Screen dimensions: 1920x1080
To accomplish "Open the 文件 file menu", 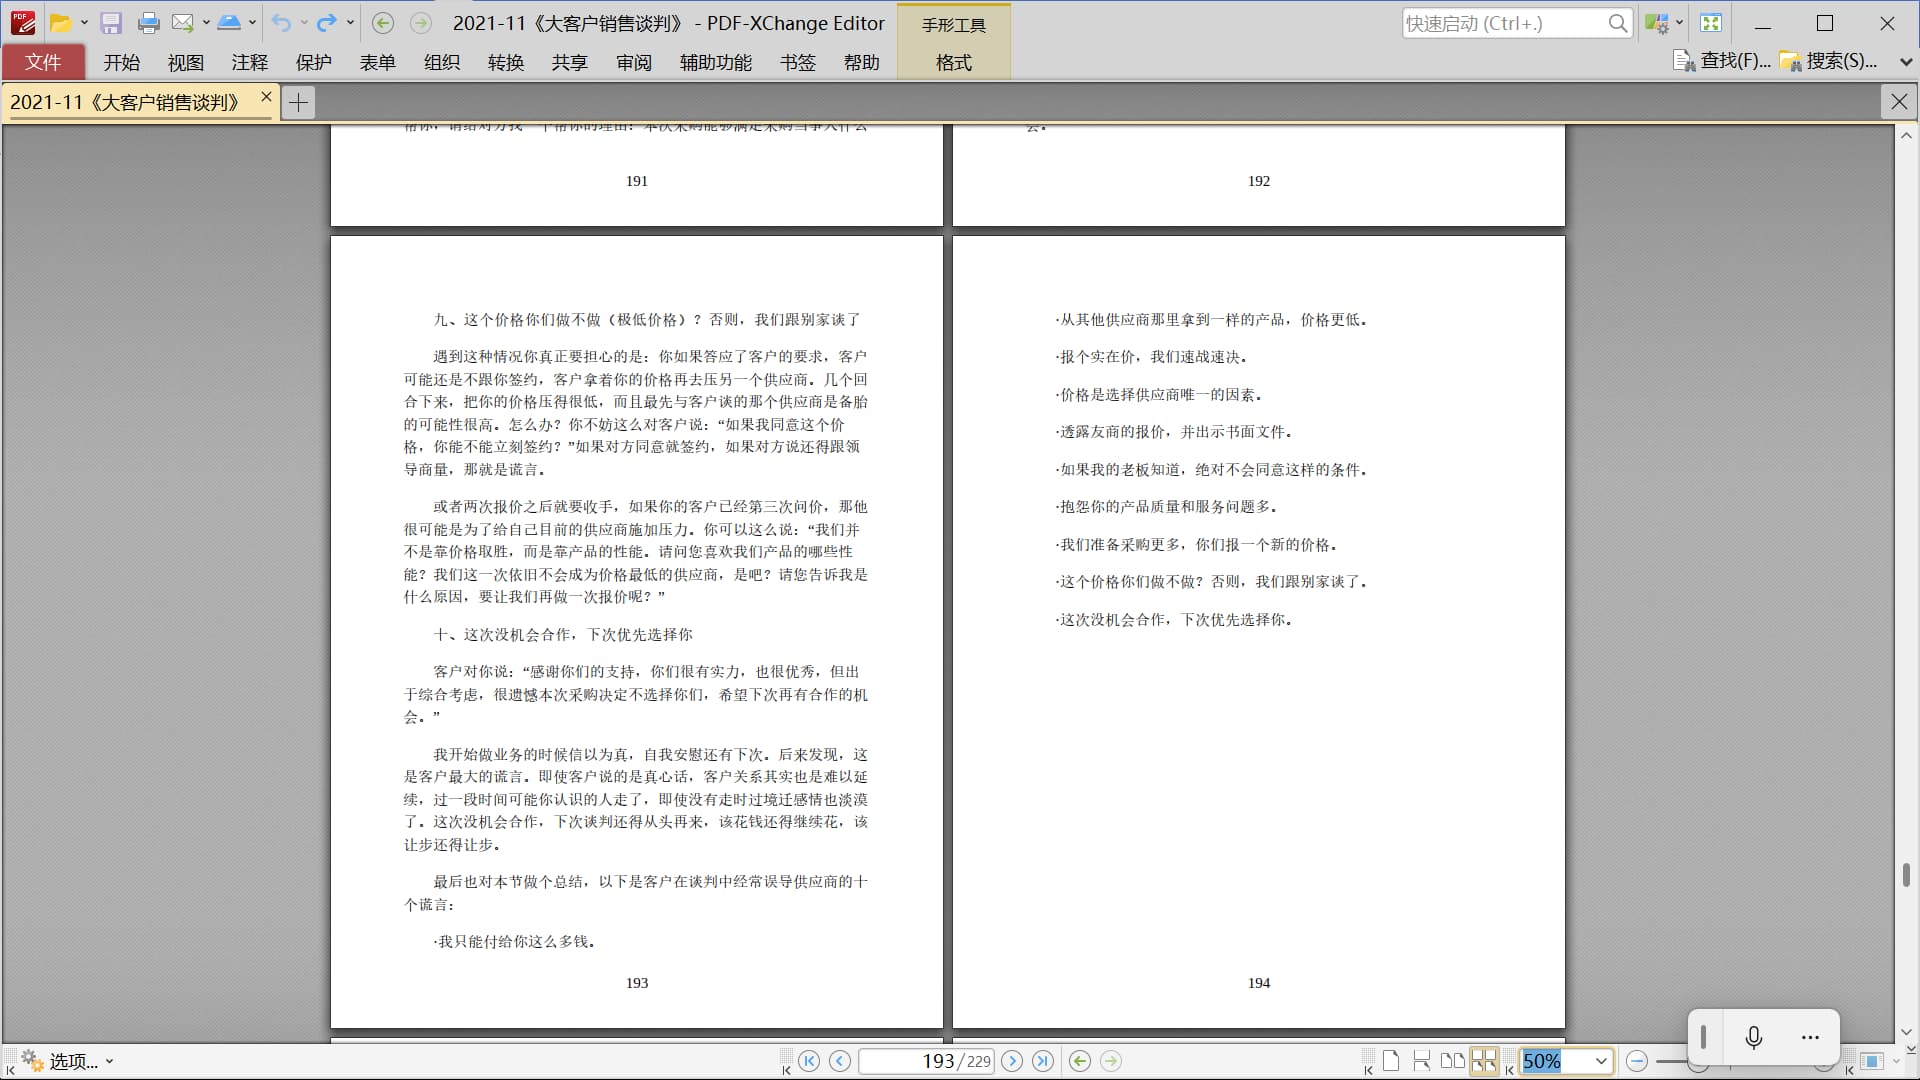I will (x=43, y=63).
